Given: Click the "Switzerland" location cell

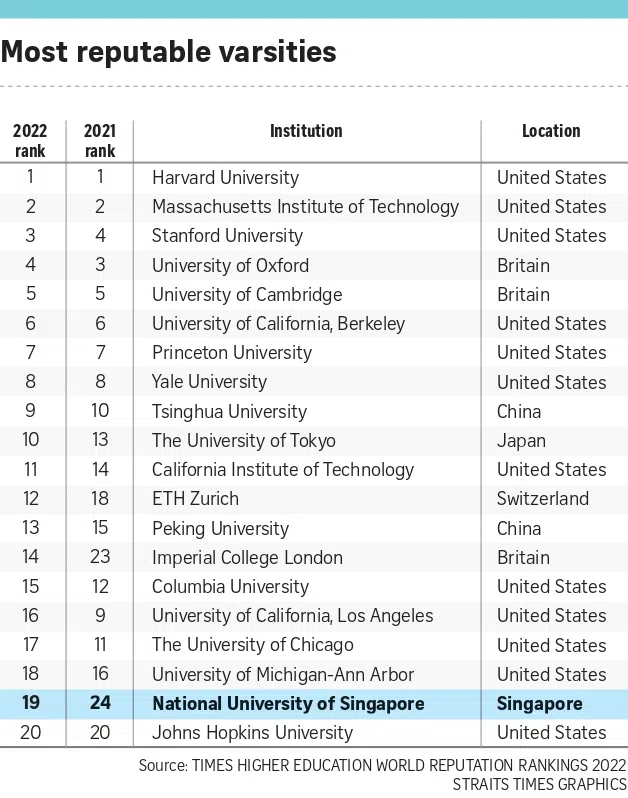Looking at the screenshot, I should point(543,499).
